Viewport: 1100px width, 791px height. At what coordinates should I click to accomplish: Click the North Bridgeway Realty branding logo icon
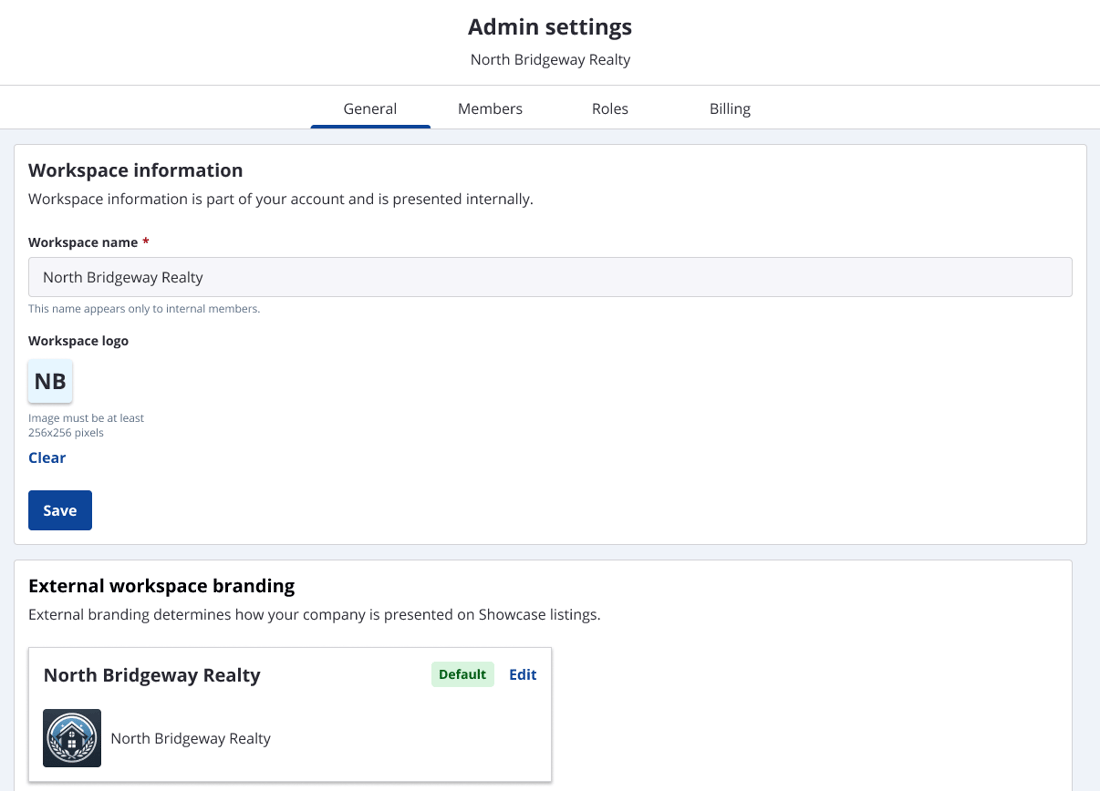(71, 738)
